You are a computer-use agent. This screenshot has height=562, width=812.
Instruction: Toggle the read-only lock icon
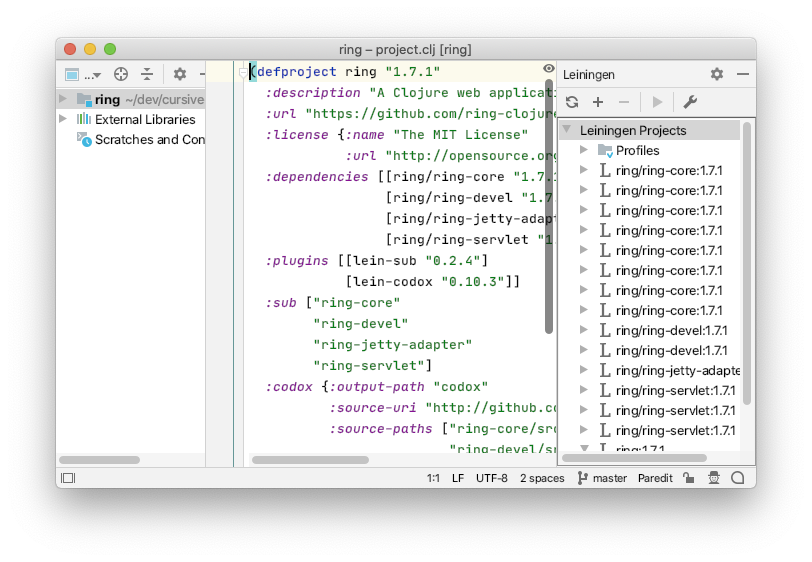point(688,478)
